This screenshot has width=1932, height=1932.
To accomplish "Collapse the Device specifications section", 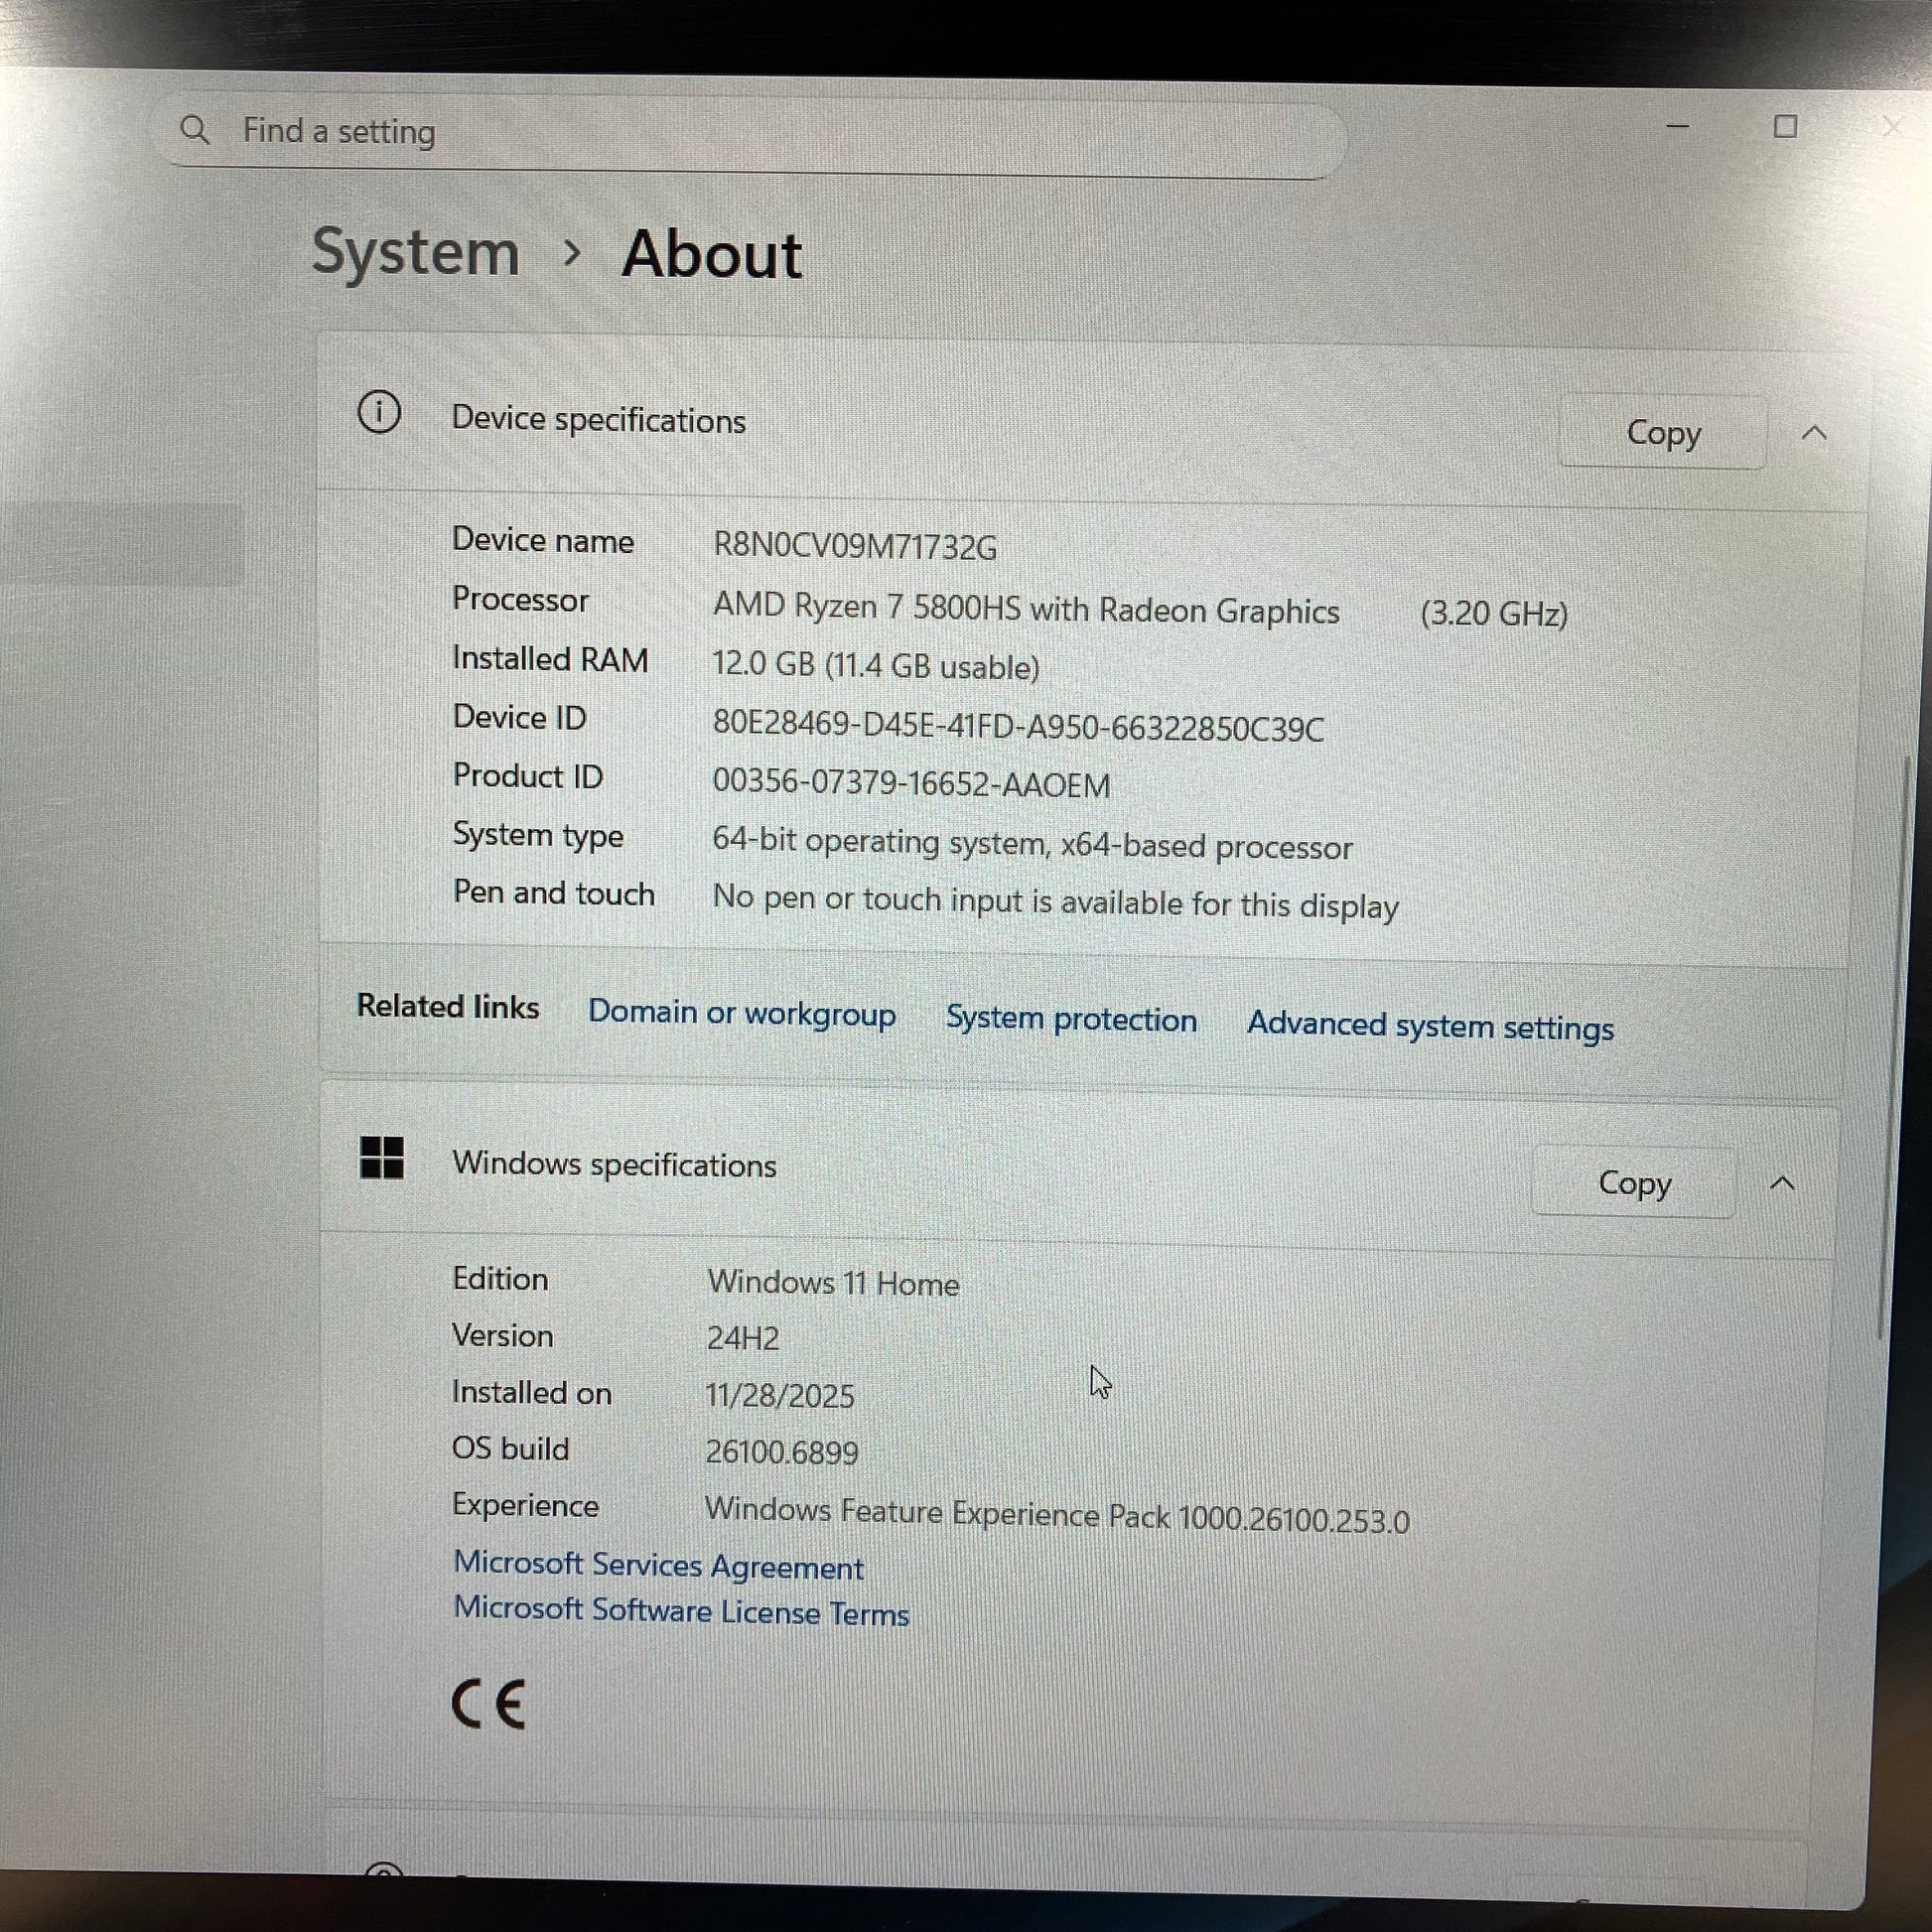I will [1814, 433].
